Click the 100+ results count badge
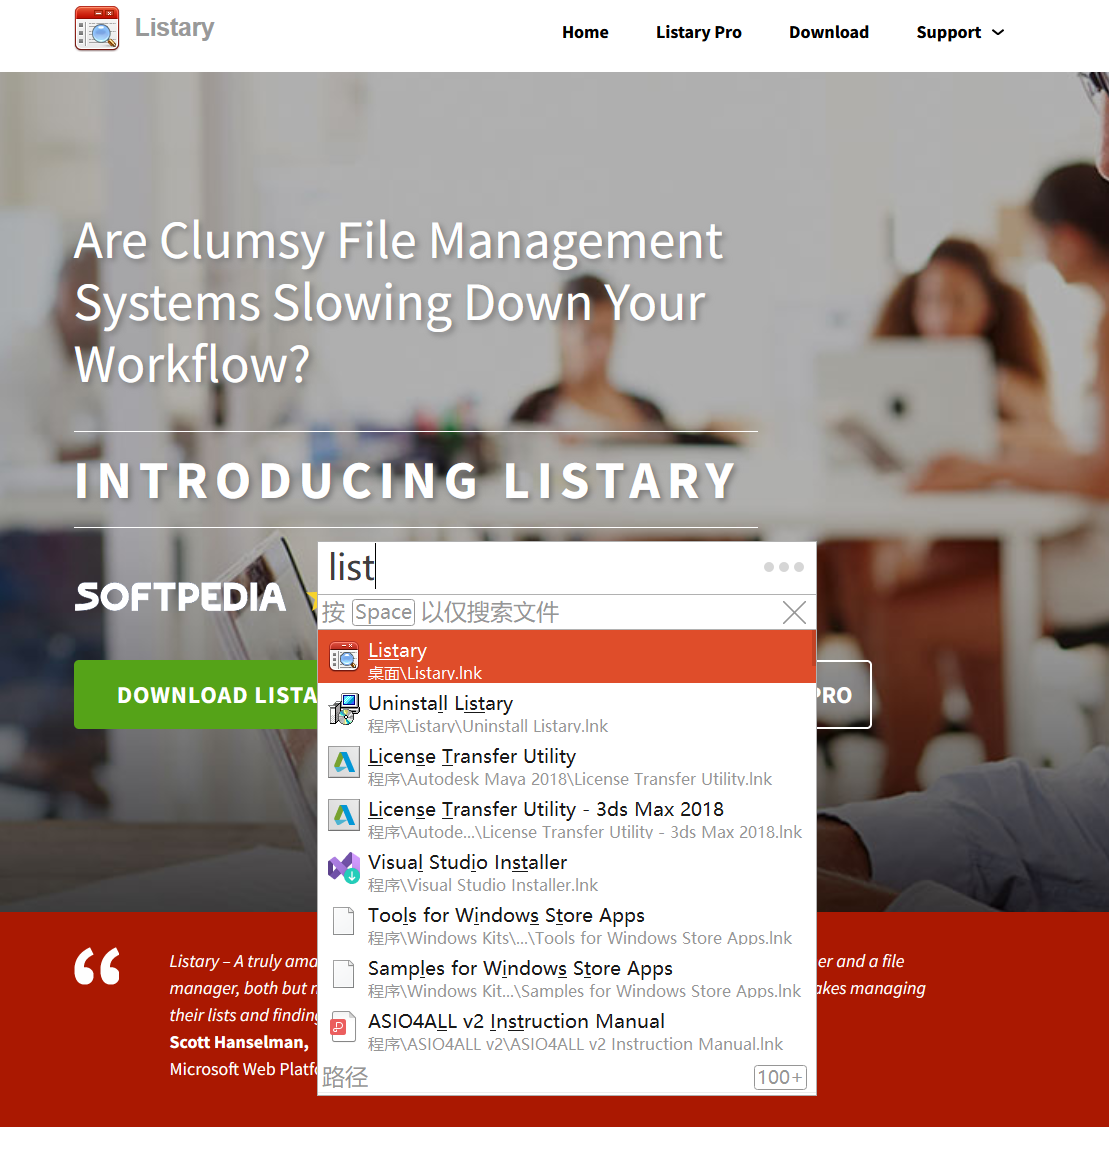The height and width of the screenshot is (1160, 1109). point(780,1077)
